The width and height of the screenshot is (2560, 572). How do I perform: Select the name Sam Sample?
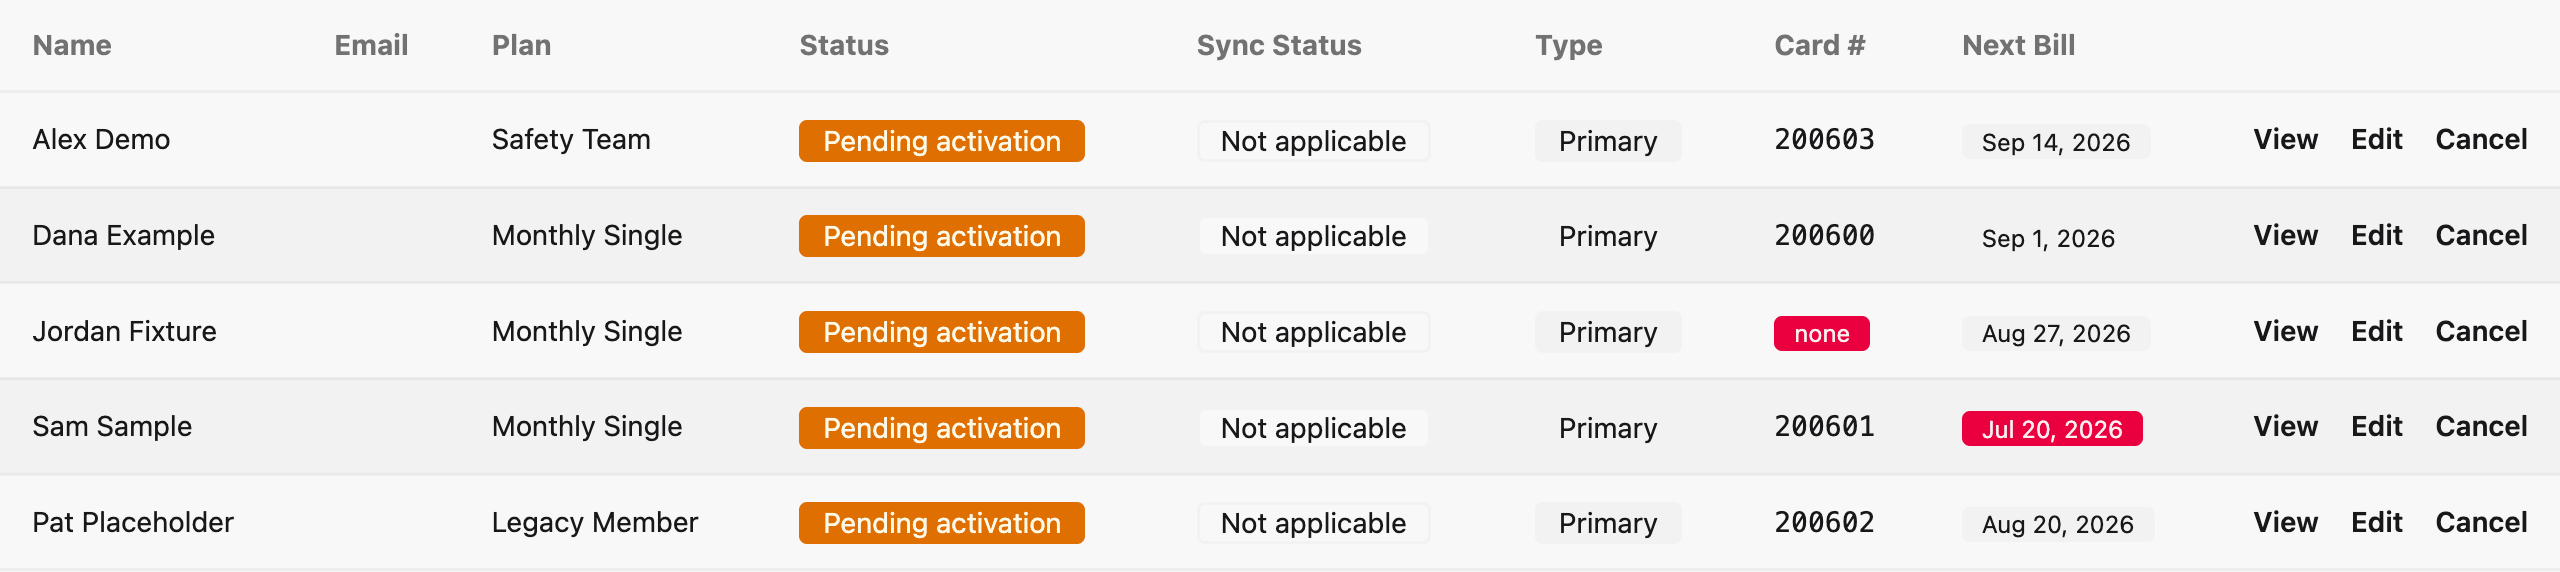tap(112, 427)
